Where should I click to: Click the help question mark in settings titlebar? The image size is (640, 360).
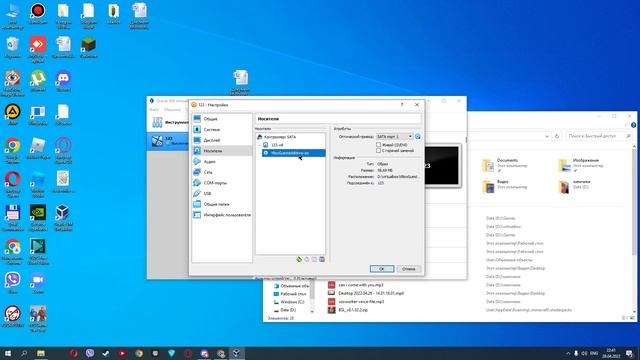[402, 105]
